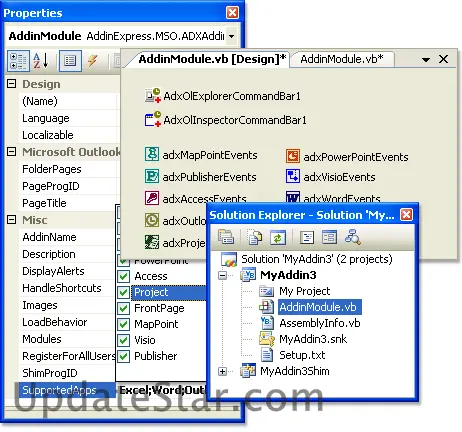This screenshot has width=462, height=432.
Task: Select the RegisterForAllUsers property
Action: [68, 356]
